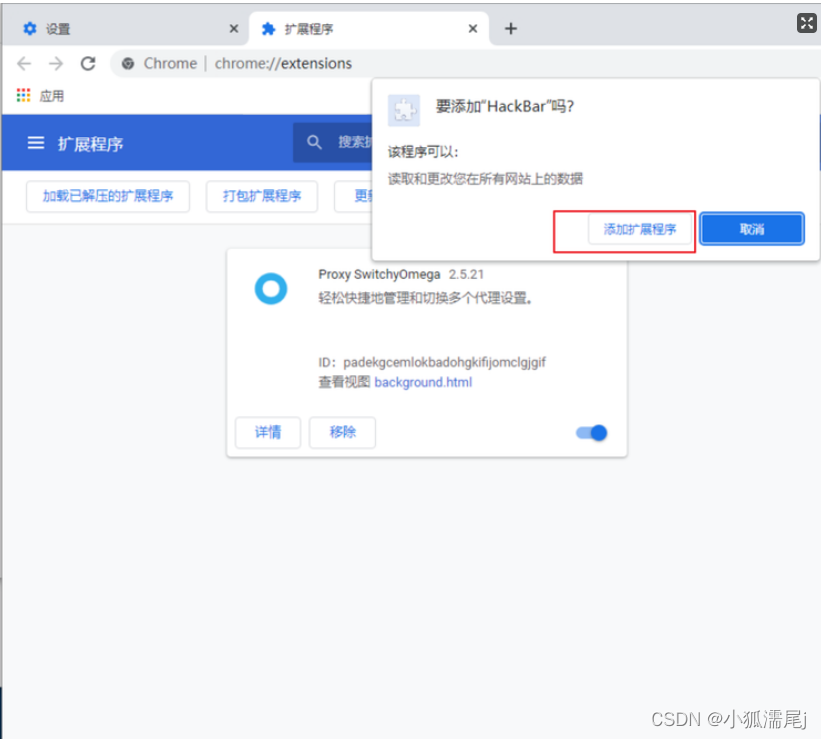Click 移除 to remove Proxy SwitchyOmega
The width and height of the screenshot is (821, 739).
[342, 432]
